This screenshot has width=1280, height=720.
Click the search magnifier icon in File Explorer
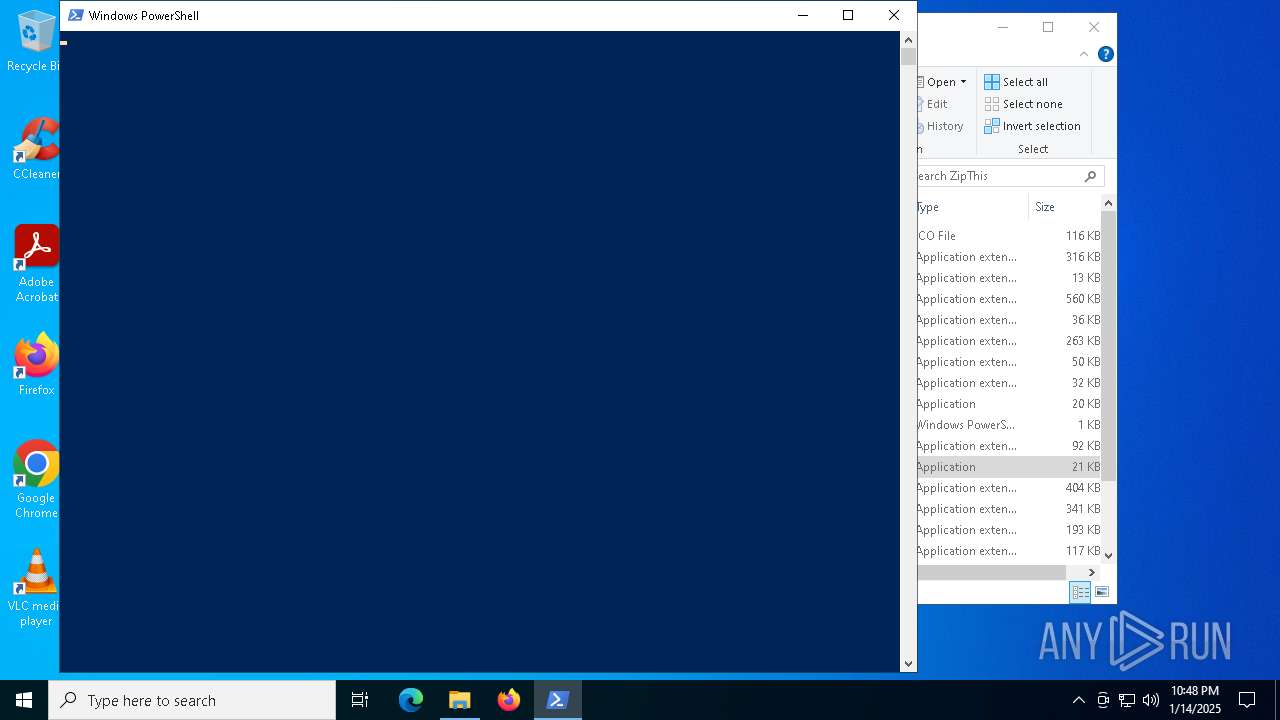coord(1090,176)
